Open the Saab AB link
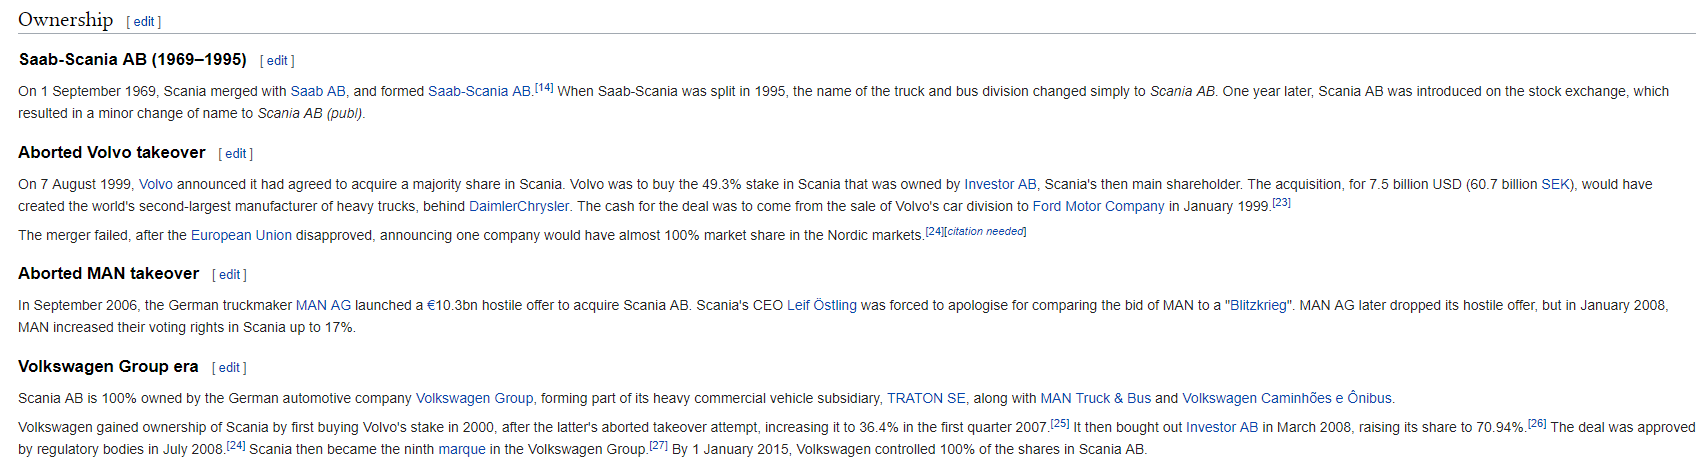 tap(318, 91)
